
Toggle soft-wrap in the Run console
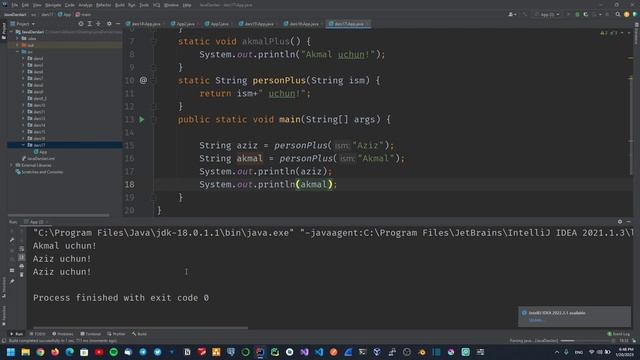pos(22,249)
